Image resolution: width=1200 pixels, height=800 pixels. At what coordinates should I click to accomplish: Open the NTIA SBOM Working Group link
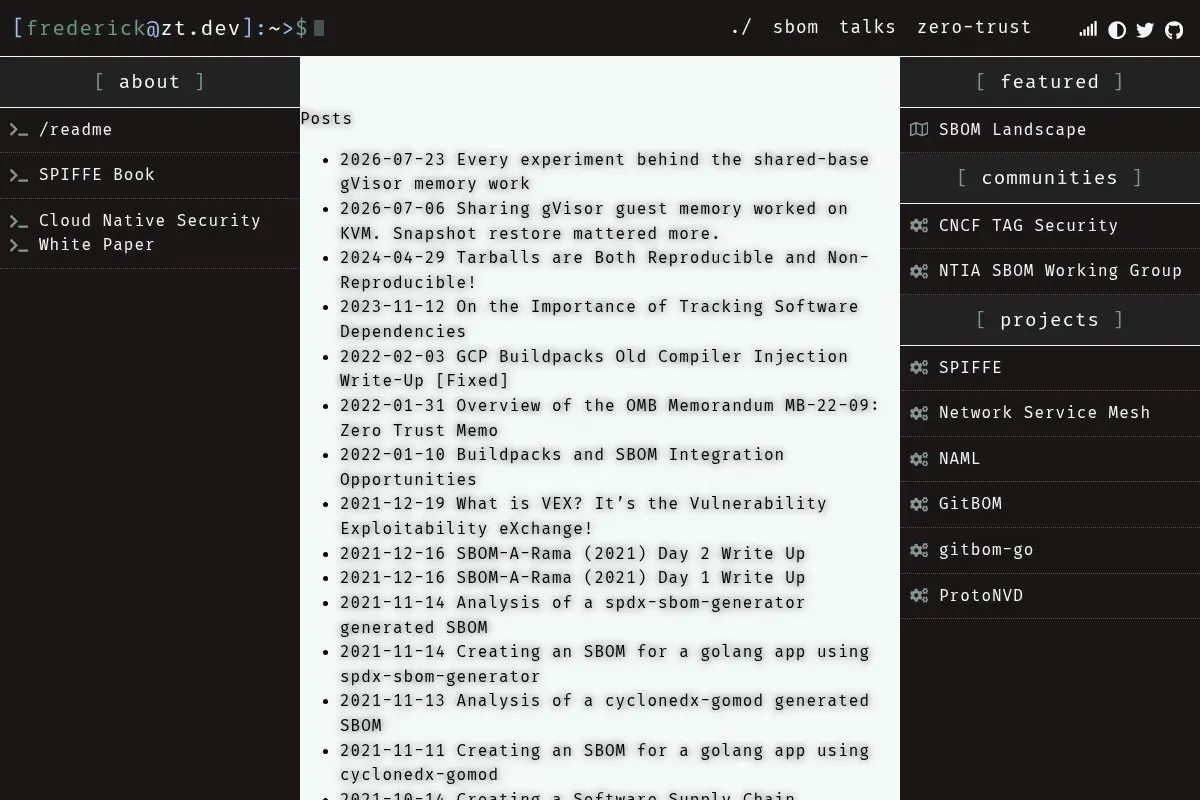[x=1060, y=271]
